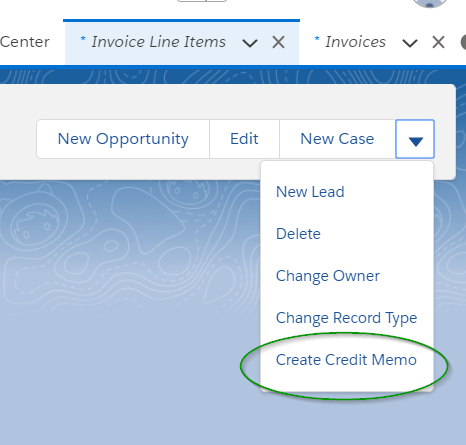The width and height of the screenshot is (466, 445).
Task: Open the tab options chevron for Invoice Line Items
Action: (x=250, y=43)
